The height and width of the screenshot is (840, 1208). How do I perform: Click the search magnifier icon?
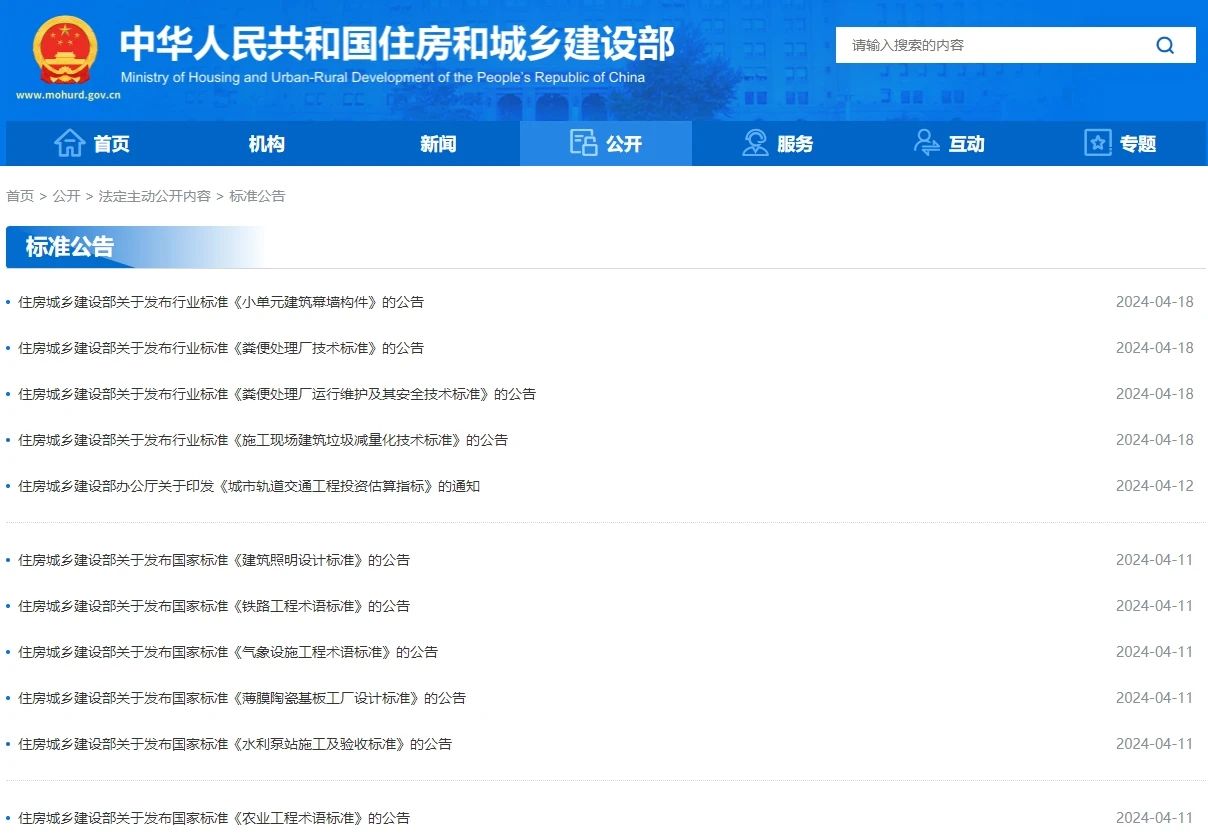1165,45
